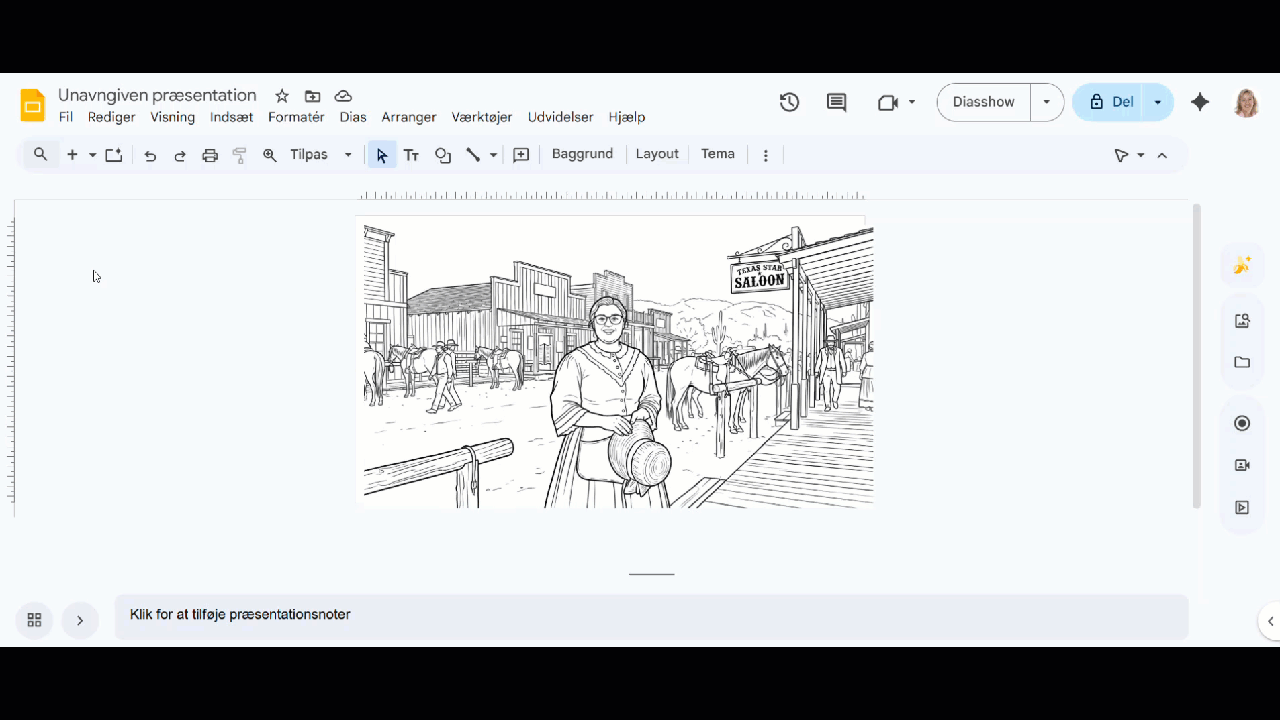Click the Gemini sparkle icon
The width and height of the screenshot is (1280, 720).
[1200, 102]
